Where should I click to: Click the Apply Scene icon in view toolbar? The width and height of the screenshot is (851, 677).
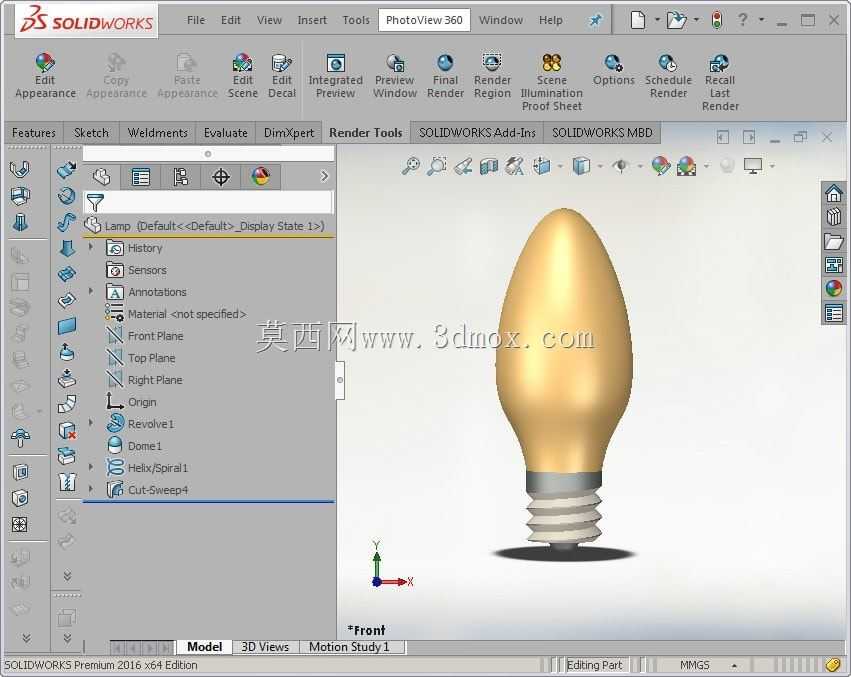coord(687,166)
